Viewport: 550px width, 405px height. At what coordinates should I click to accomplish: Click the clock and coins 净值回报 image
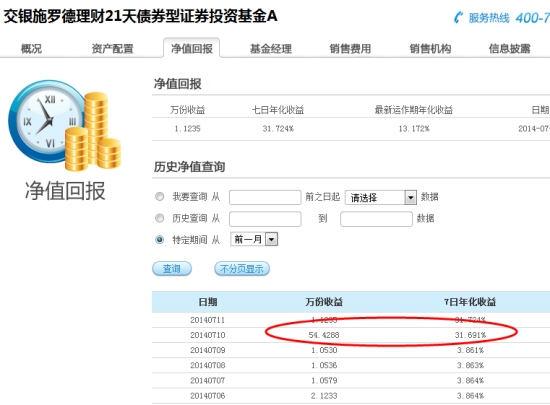(65, 126)
